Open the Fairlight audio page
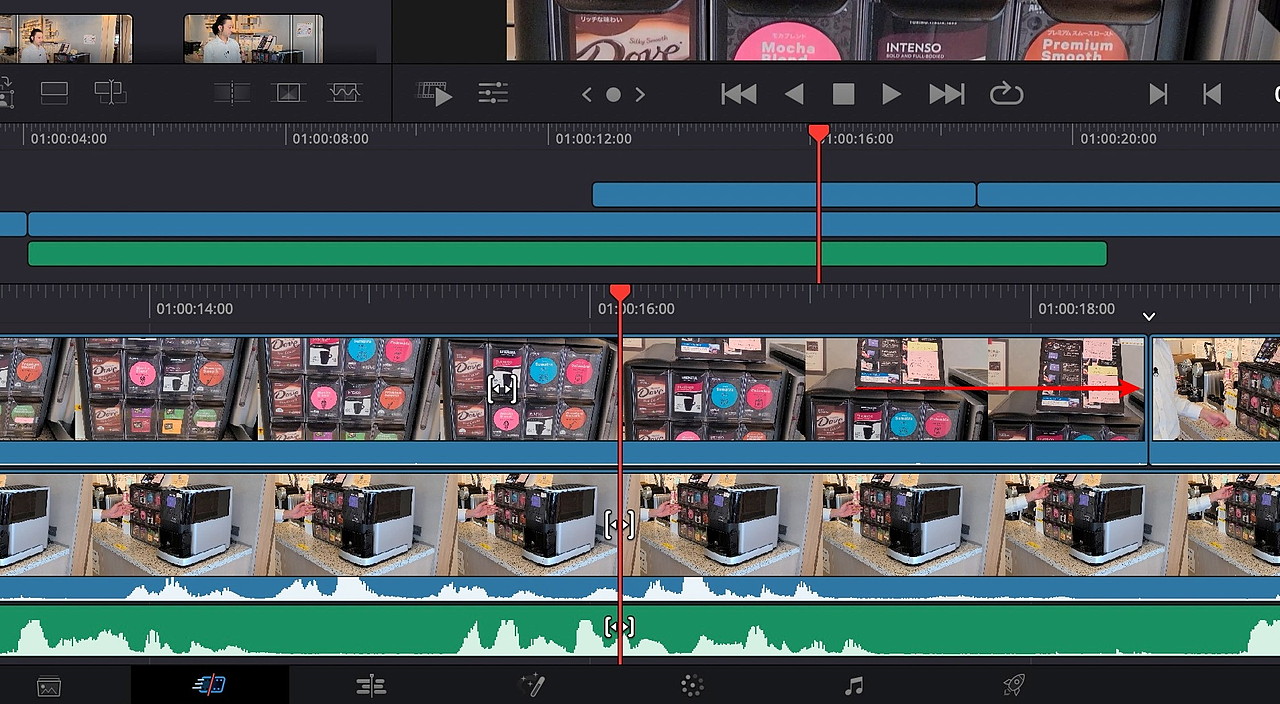Viewport: 1280px width, 704px height. 853,685
